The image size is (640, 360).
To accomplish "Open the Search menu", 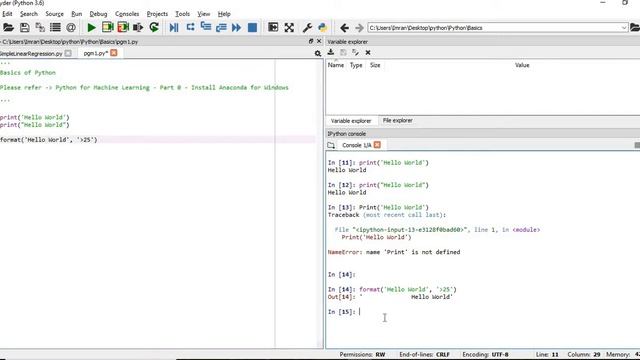I will coord(29,14).
